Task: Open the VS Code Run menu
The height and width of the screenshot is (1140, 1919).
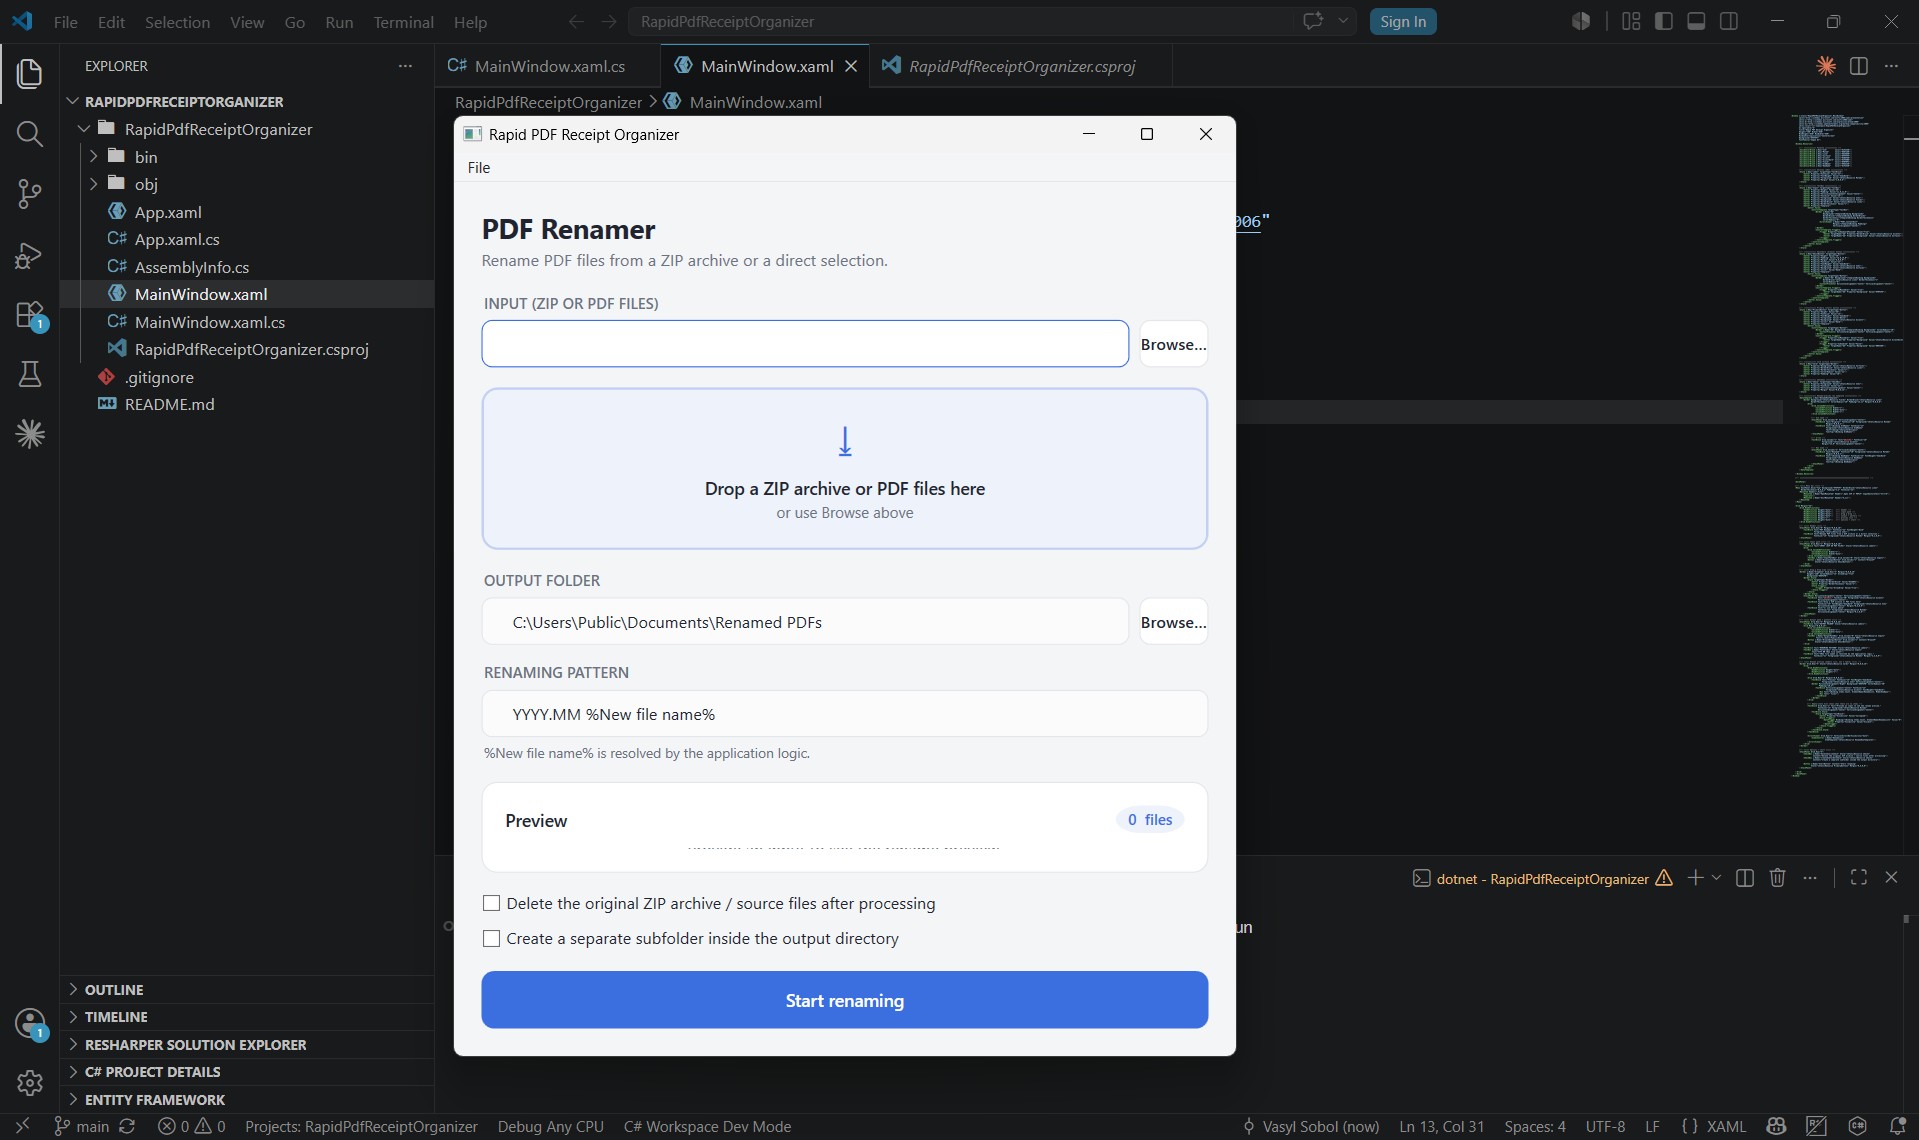Action: pyautogui.click(x=339, y=21)
